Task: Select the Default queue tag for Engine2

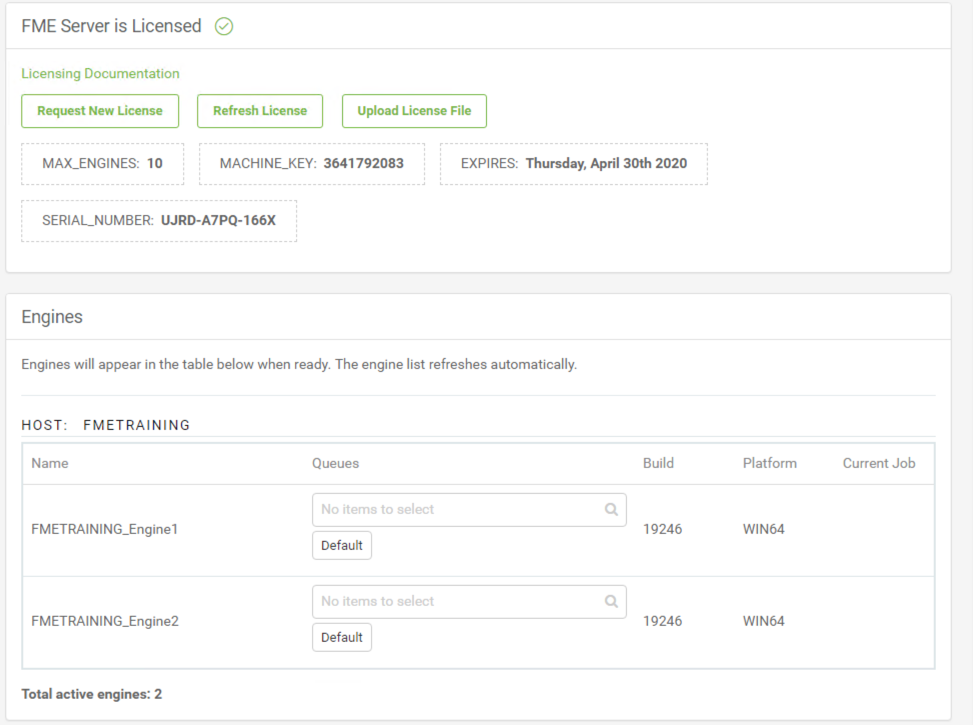Action: 342,637
